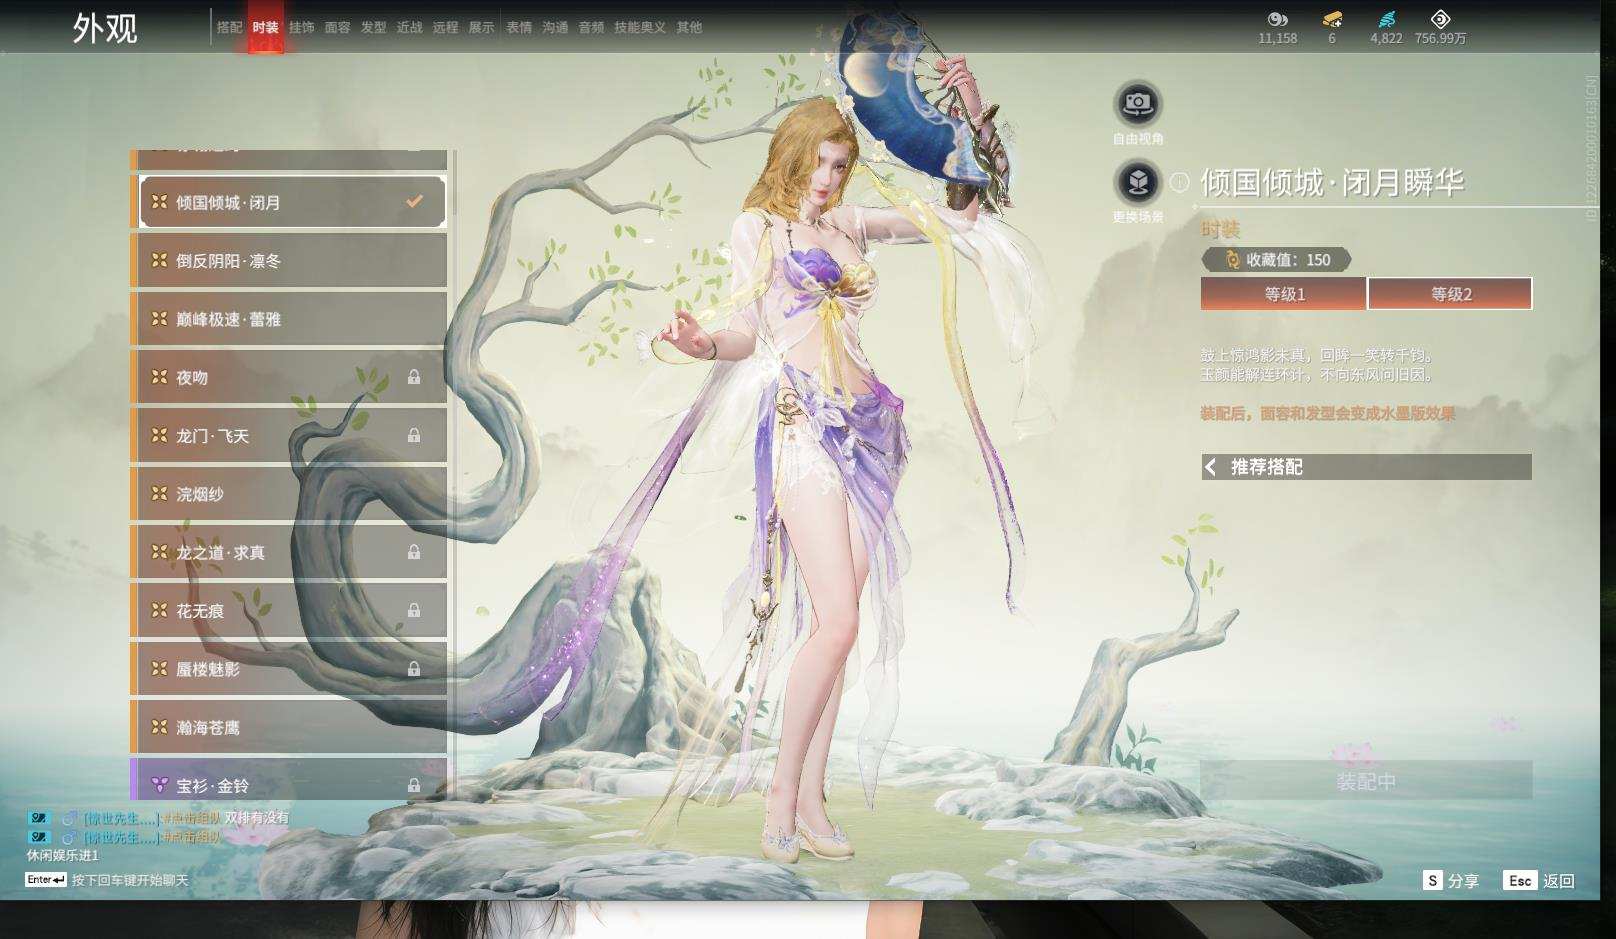
Task: Choose the 浣烟纱 outfit
Action: pyautogui.click(x=289, y=494)
